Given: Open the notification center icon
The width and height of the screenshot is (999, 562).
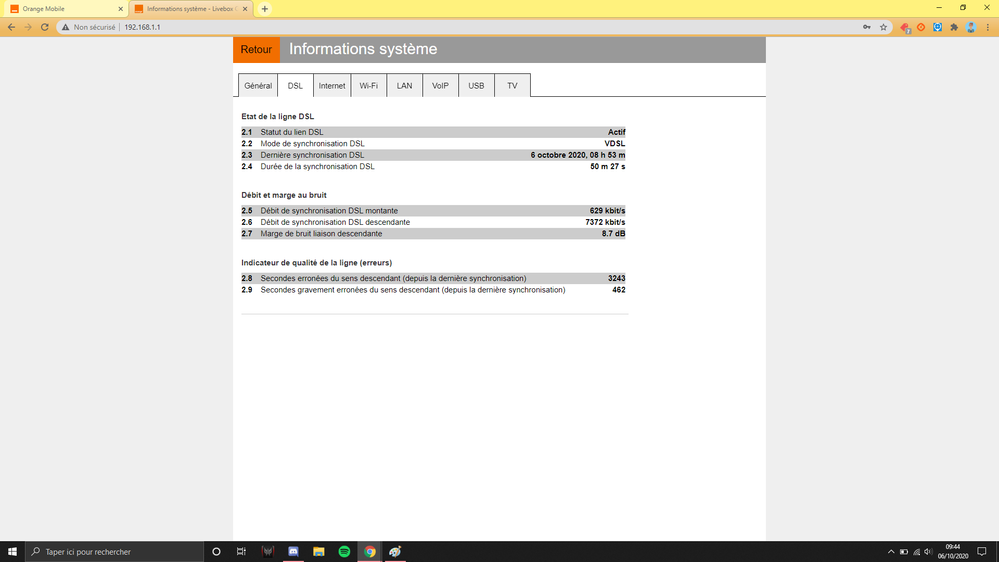Looking at the screenshot, I should pyautogui.click(x=982, y=552).
